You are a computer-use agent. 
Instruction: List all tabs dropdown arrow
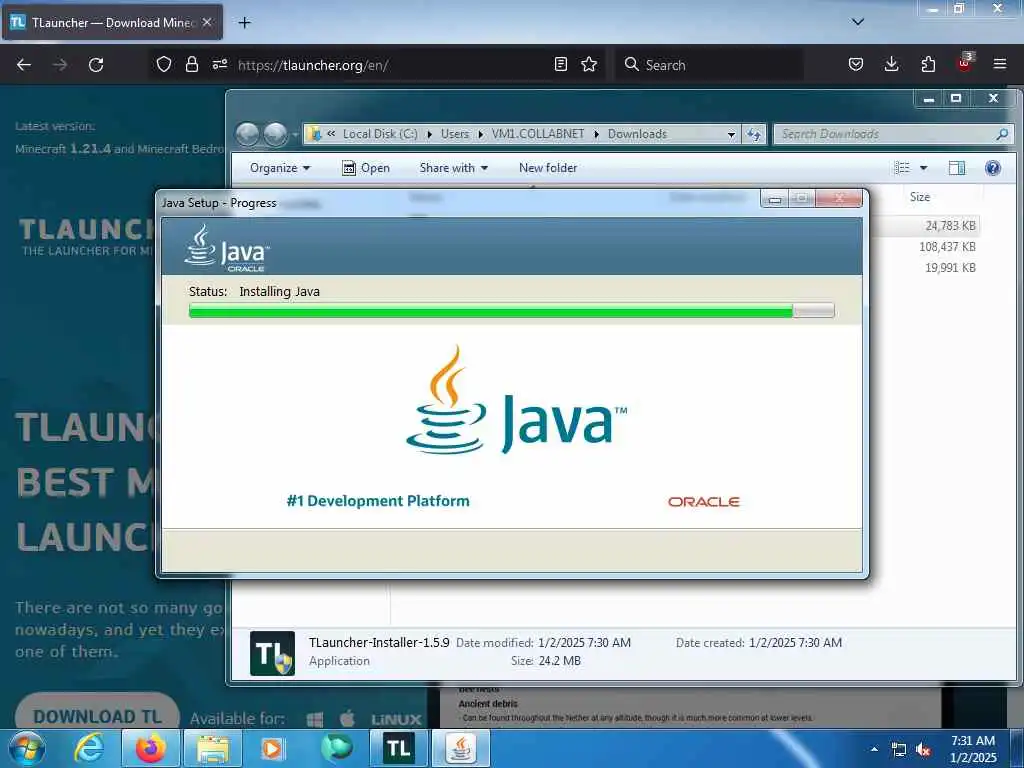[858, 22]
